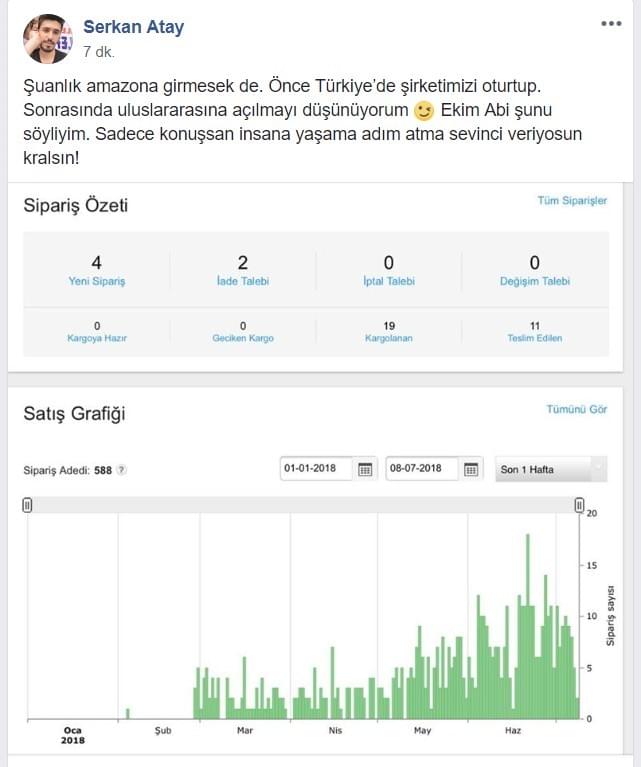This screenshot has height=767, width=641.
Task: Expand the Son 1 Hafta dropdown
Action: (551, 469)
